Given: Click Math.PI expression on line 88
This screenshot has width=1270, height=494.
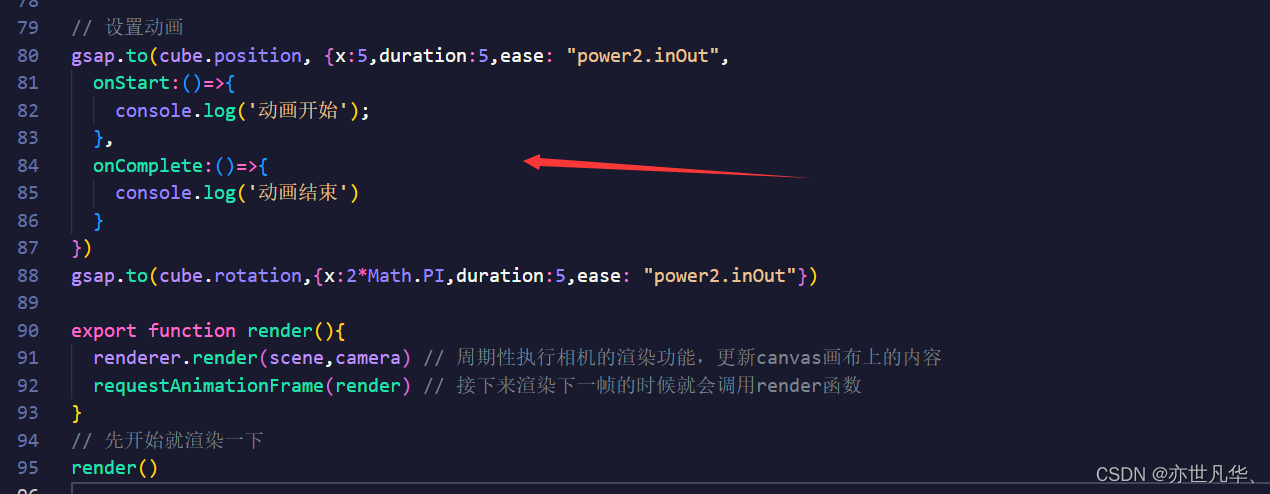Looking at the screenshot, I should coord(406,275).
